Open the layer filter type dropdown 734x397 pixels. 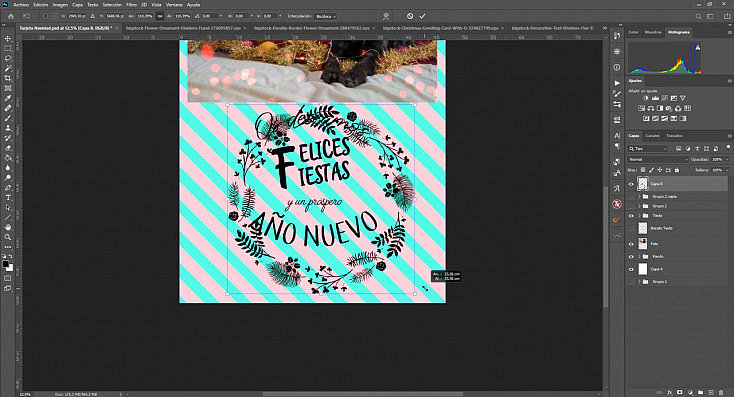tap(648, 148)
